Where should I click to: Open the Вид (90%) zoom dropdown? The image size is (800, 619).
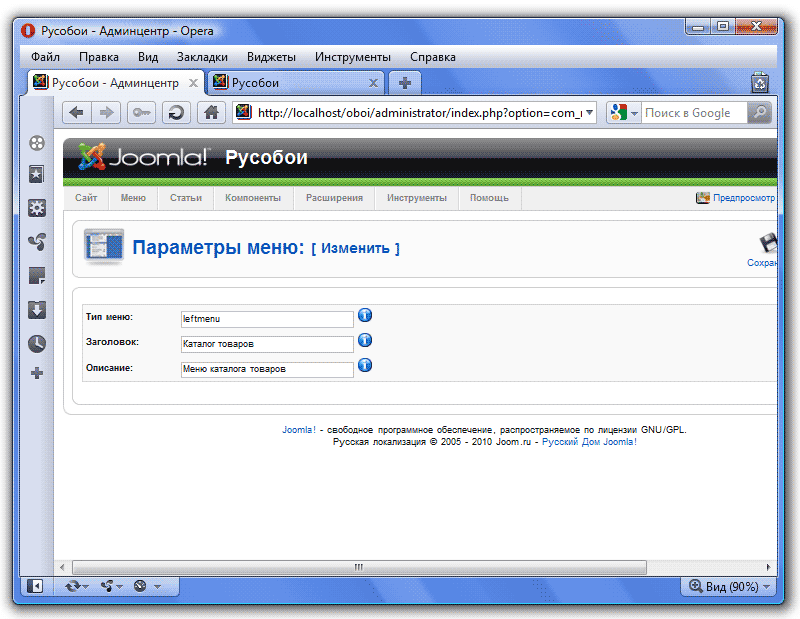click(729, 586)
